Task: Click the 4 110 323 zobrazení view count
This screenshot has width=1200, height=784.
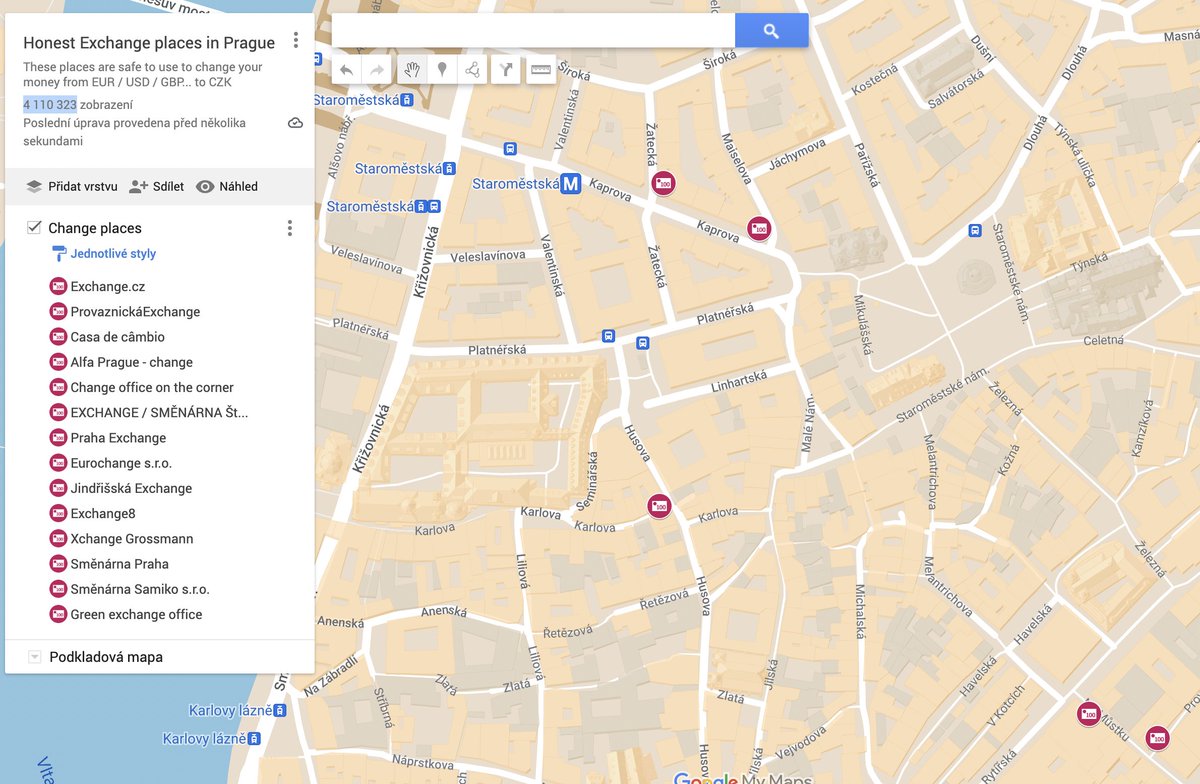Action: tap(78, 105)
